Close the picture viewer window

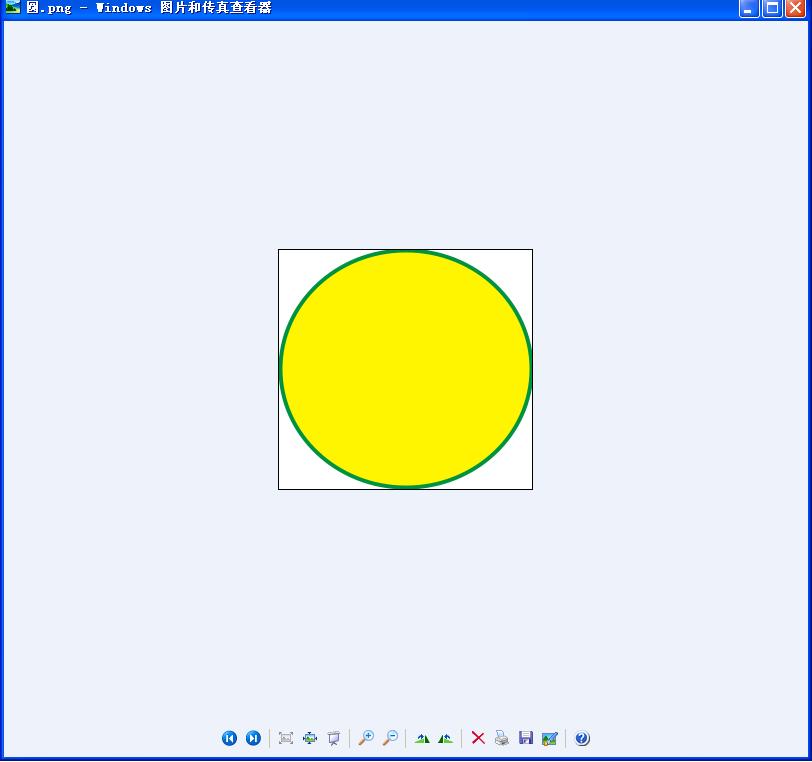[x=795, y=8]
